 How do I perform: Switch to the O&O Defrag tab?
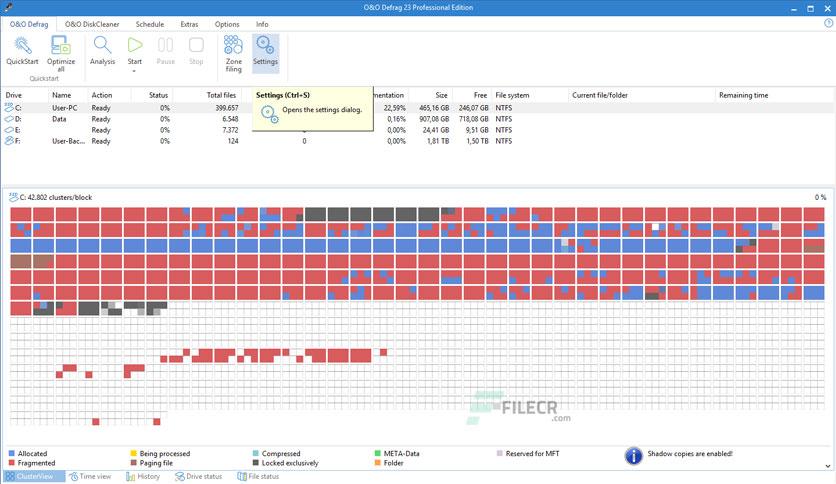[29, 24]
